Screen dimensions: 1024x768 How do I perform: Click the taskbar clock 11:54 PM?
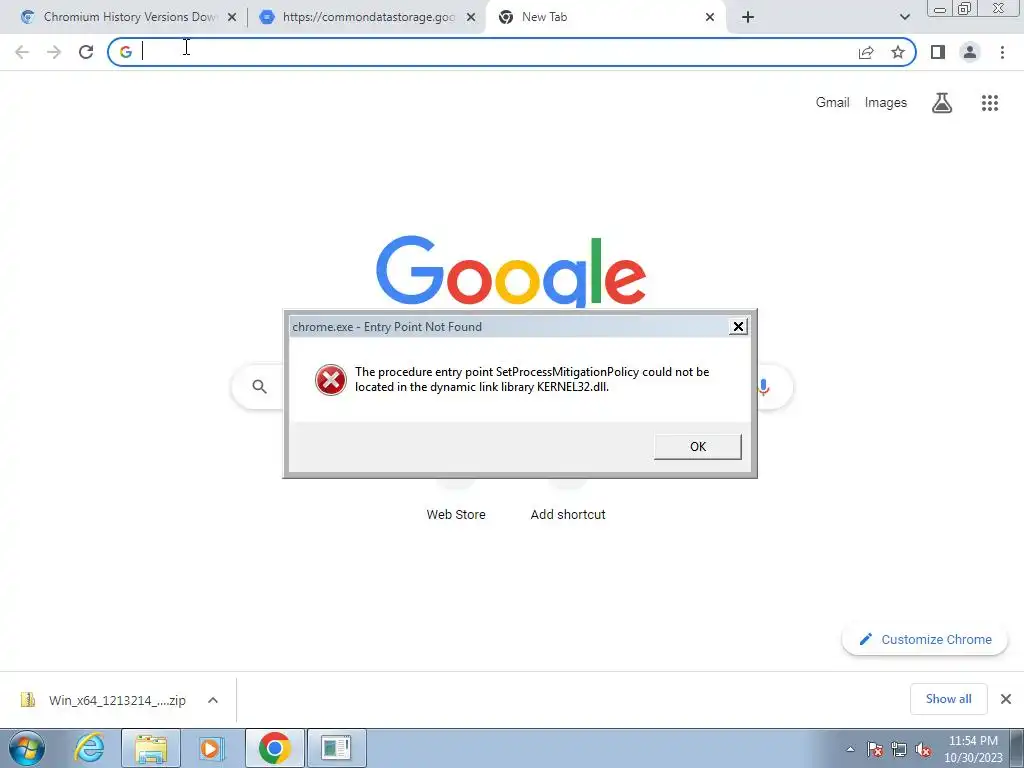click(973, 749)
